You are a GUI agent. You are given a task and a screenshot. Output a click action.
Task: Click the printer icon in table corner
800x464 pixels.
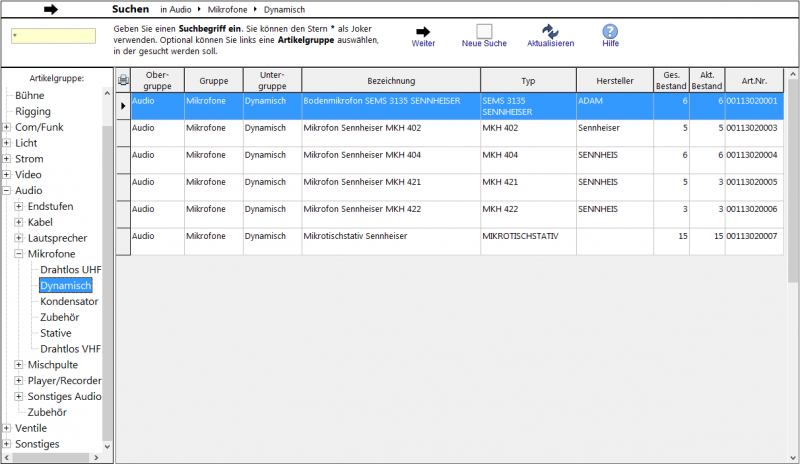pos(123,80)
